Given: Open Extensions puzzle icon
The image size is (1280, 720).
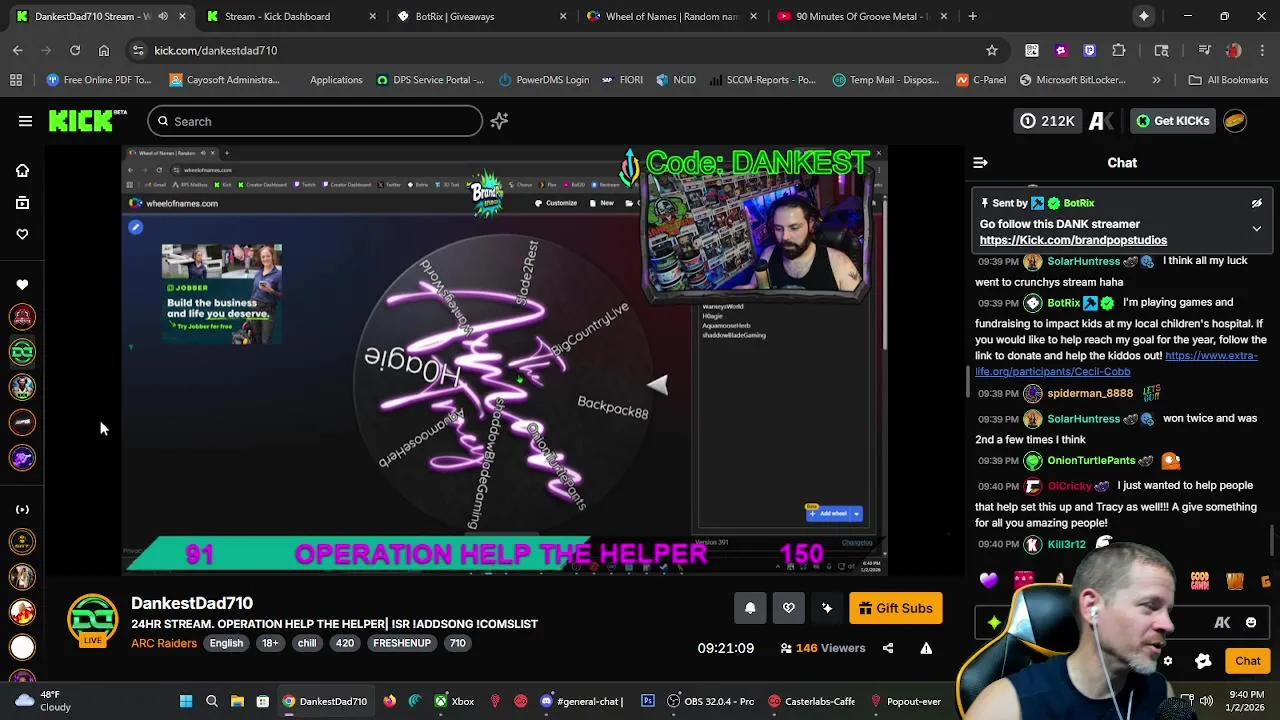Looking at the screenshot, I should pyautogui.click(x=1119, y=50).
